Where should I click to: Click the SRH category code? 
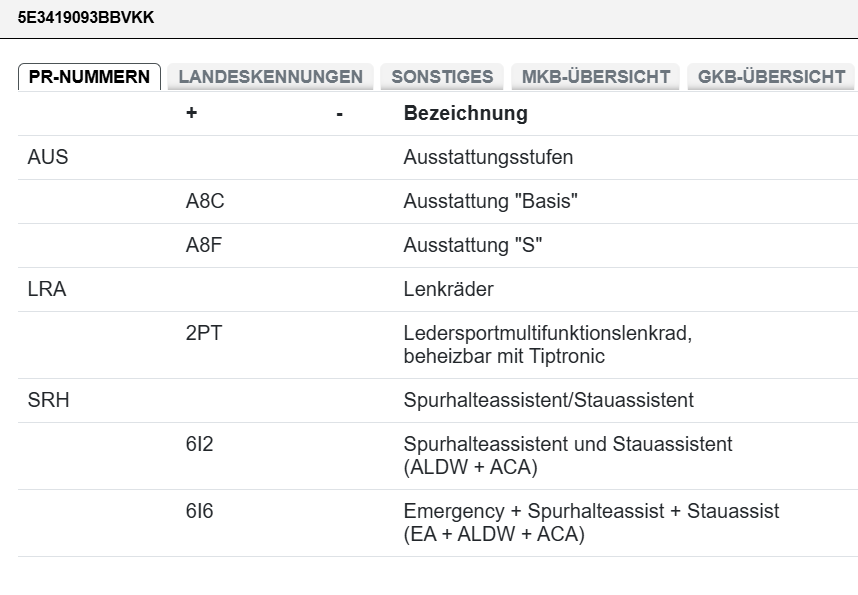tap(48, 400)
